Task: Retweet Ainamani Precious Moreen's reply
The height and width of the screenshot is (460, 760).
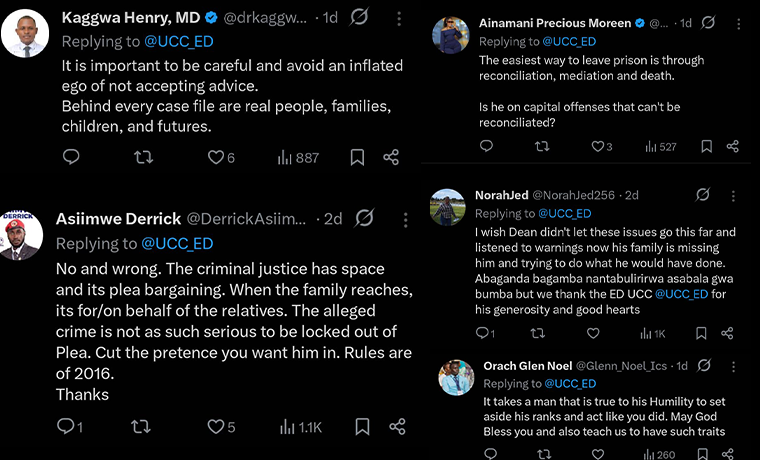Action: 542,146
